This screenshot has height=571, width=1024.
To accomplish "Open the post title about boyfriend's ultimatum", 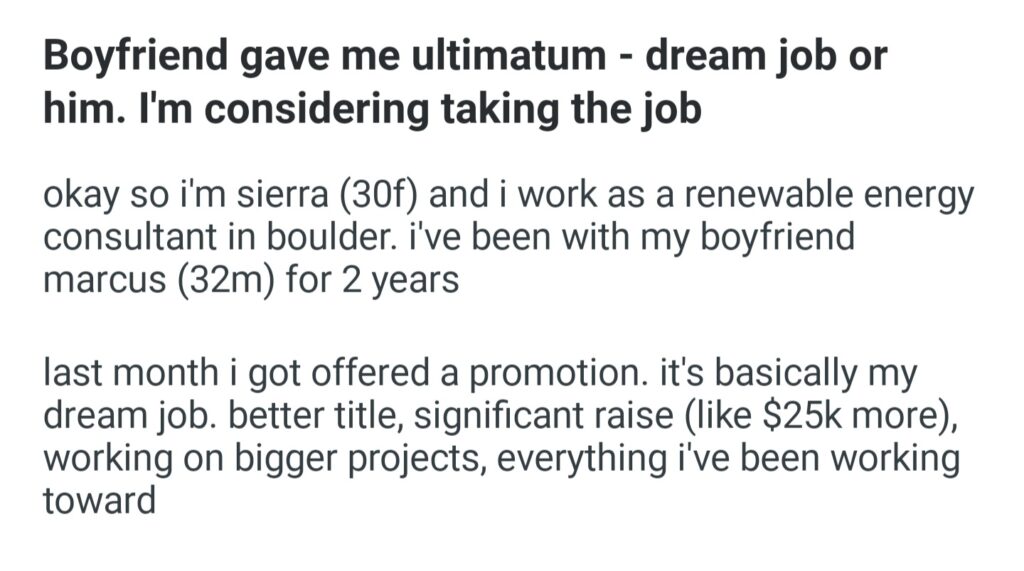I will pos(464,82).
